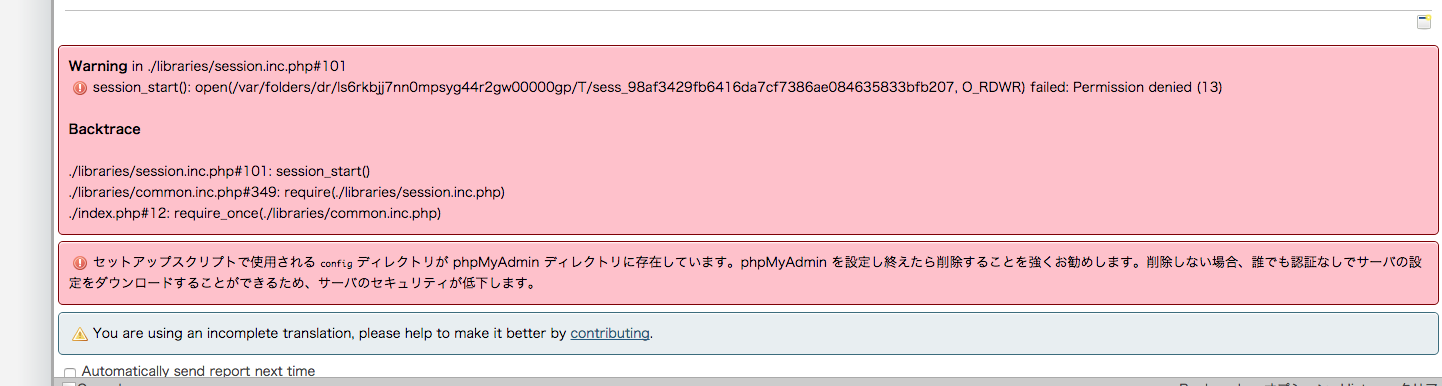Click the Console label in the bottom bar
The height and width of the screenshot is (386, 1442).
click(101, 384)
